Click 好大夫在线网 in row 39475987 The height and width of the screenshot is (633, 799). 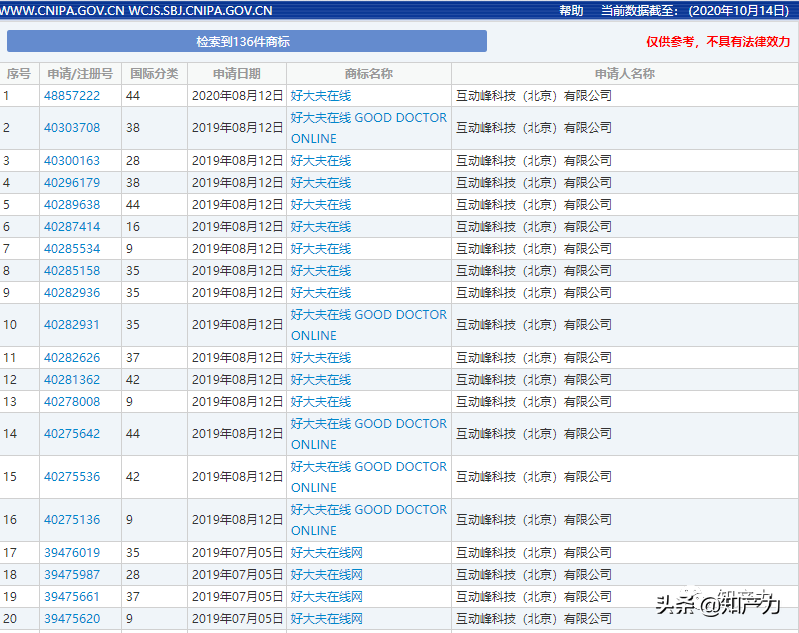tap(327, 575)
